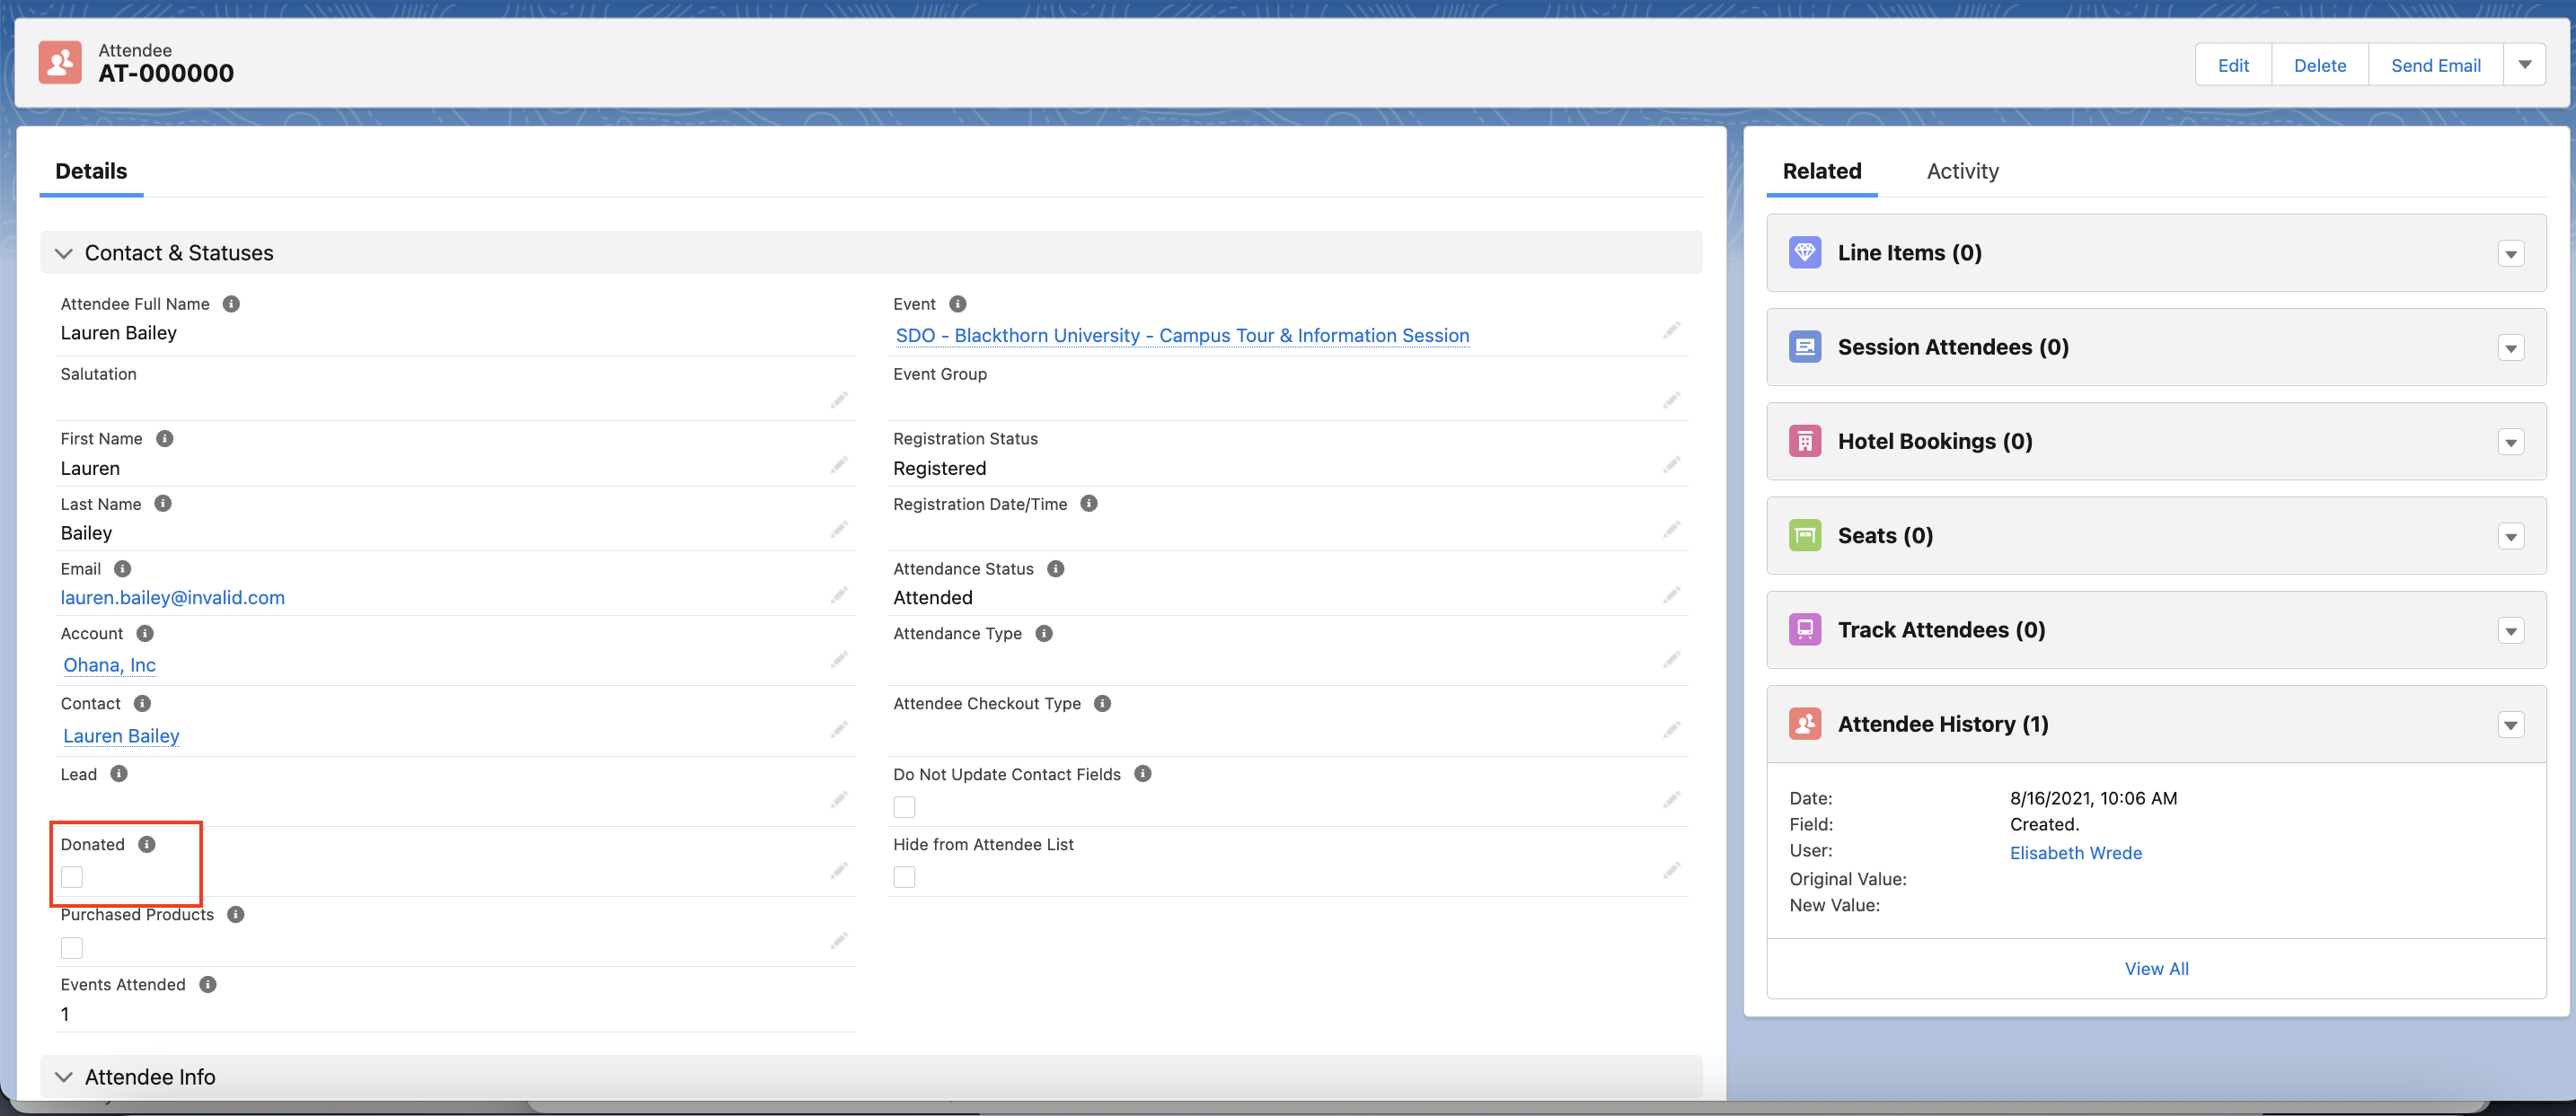Screen dimensions: 2576x1116
Task: Click info icon next to Account label
Action: 145,634
